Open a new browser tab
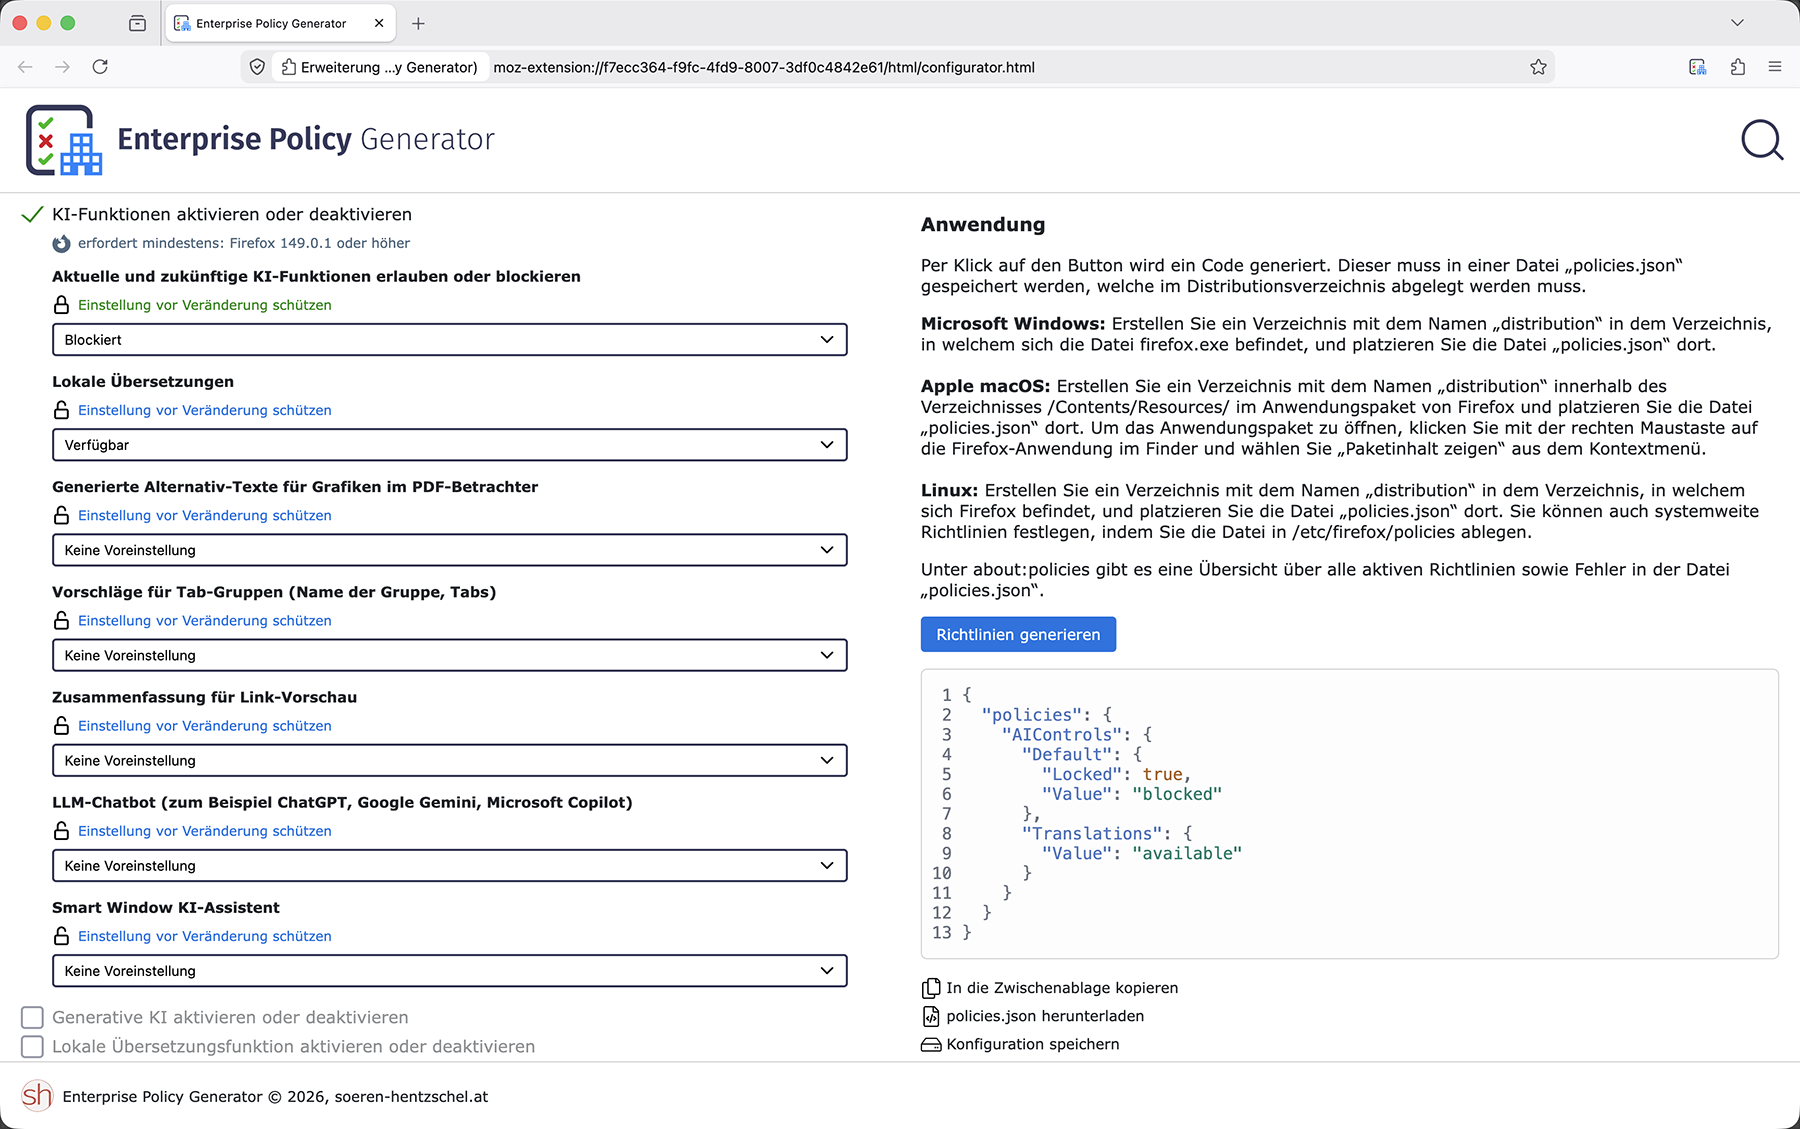This screenshot has height=1129, width=1800. tap(418, 23)
